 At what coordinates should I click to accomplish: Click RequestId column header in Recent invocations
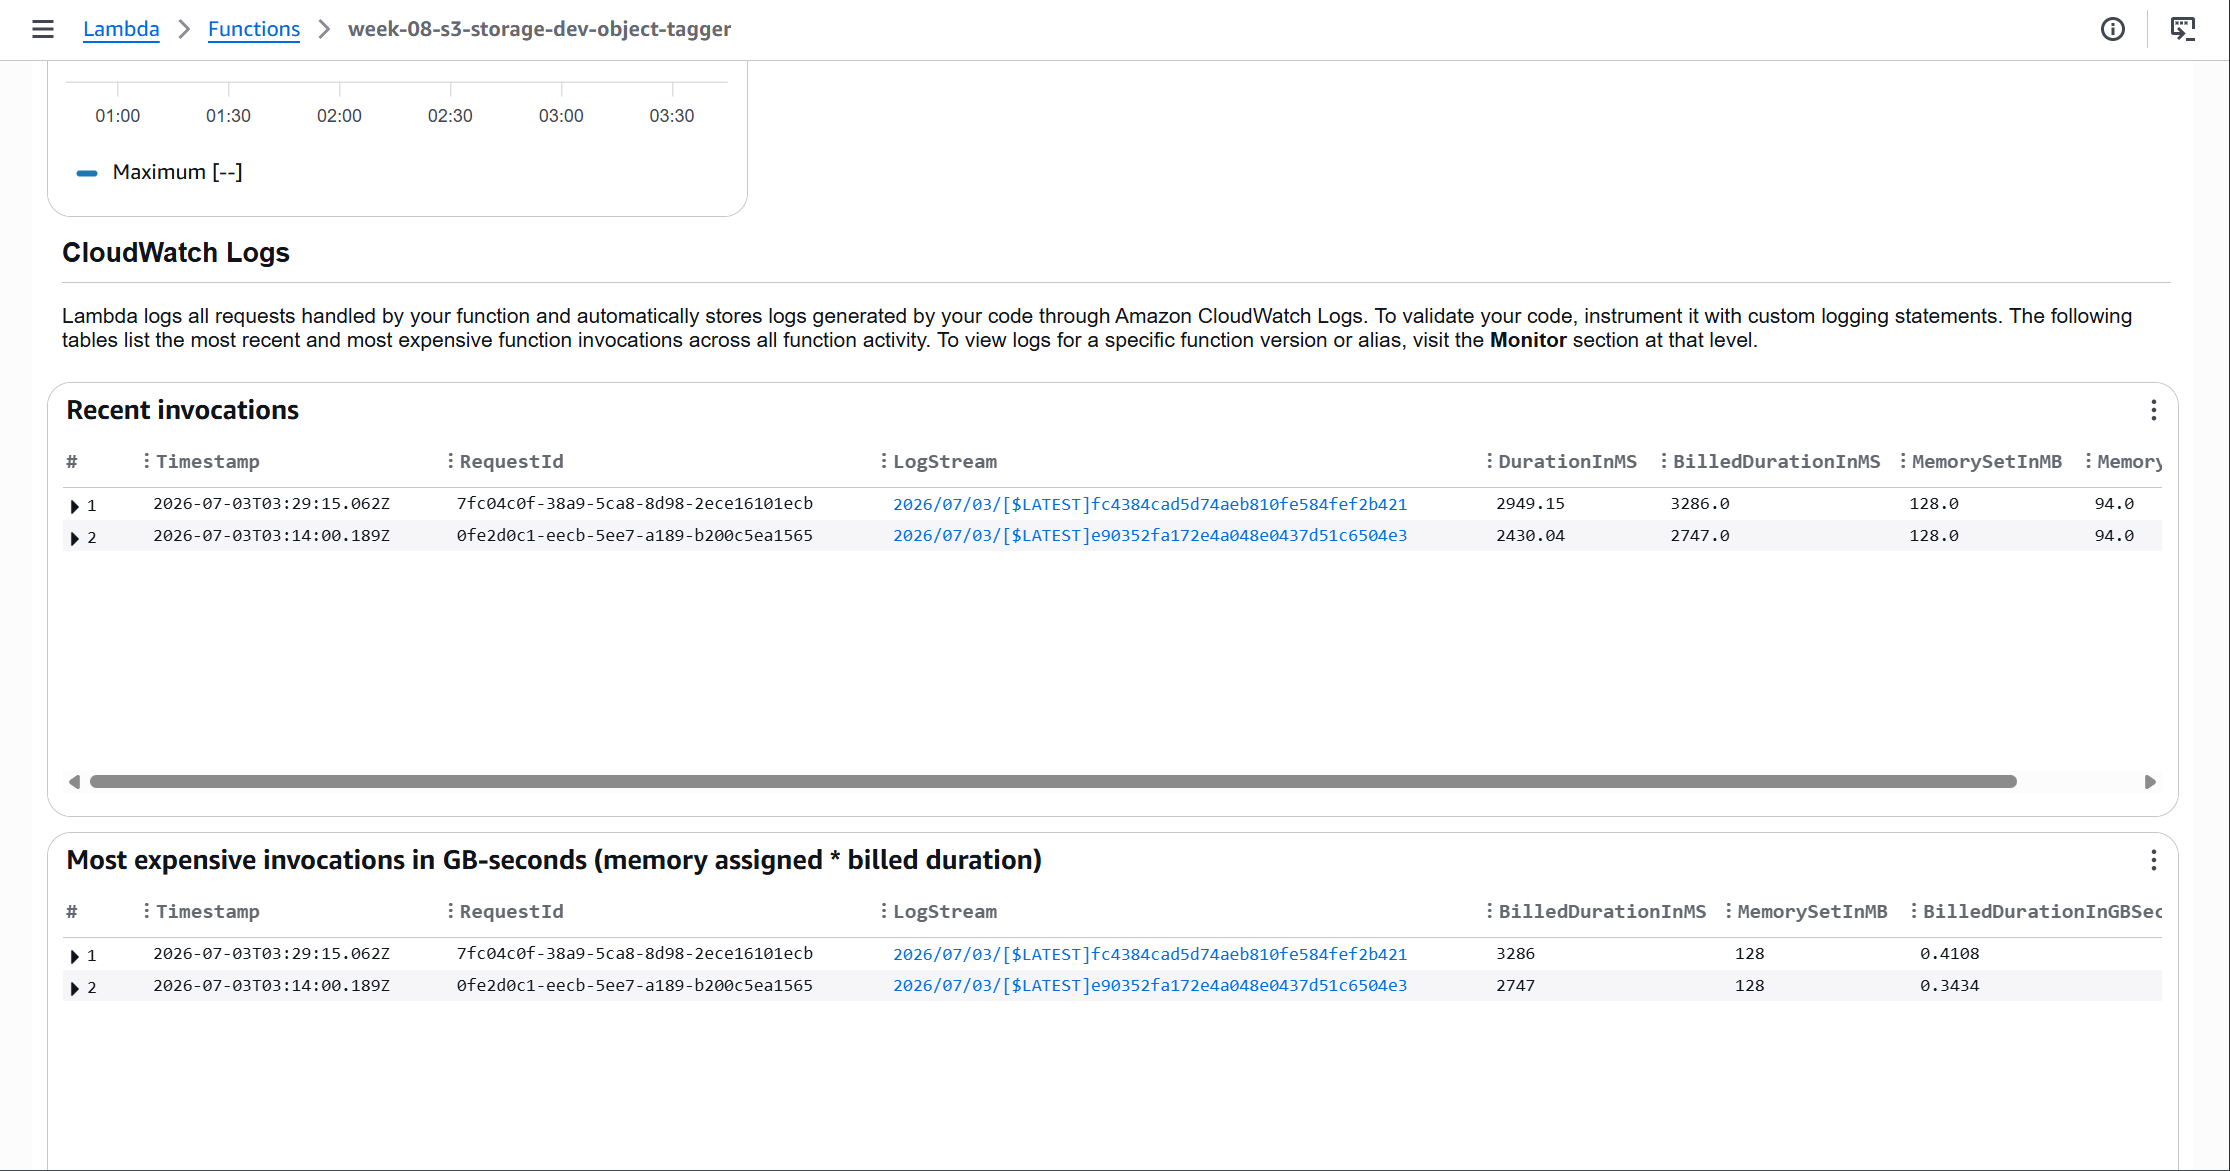pyautogui.click(x=512, y=462)
